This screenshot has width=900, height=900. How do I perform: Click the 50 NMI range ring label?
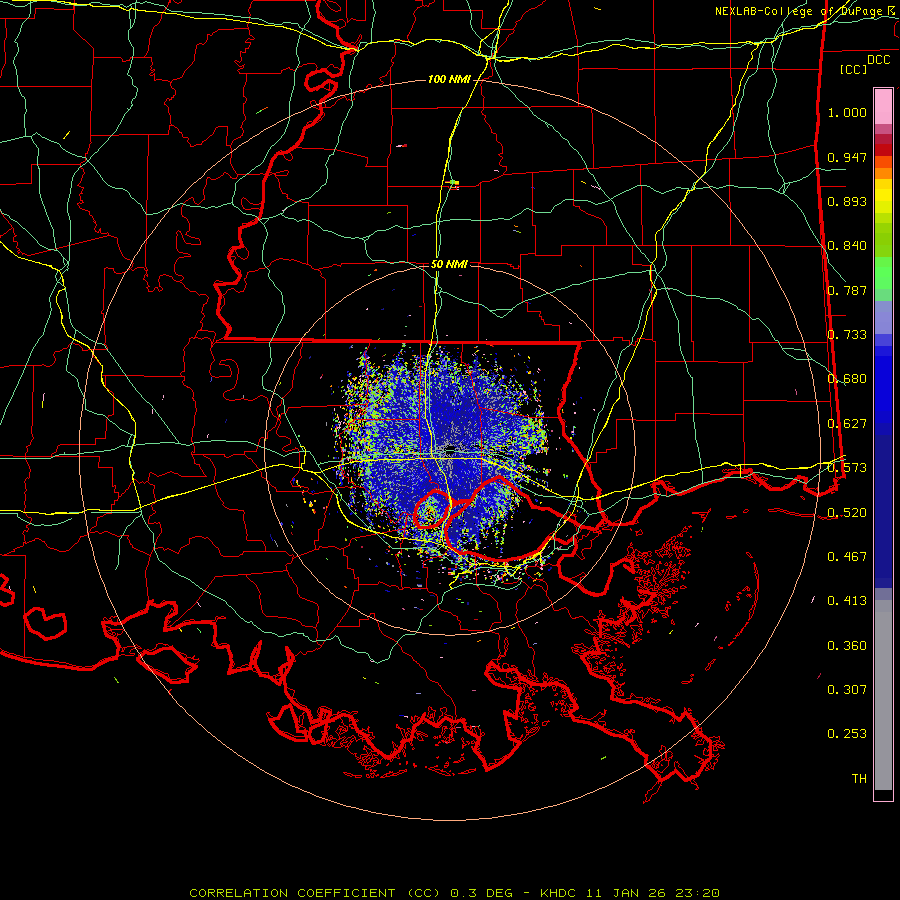tap(449, 264)
